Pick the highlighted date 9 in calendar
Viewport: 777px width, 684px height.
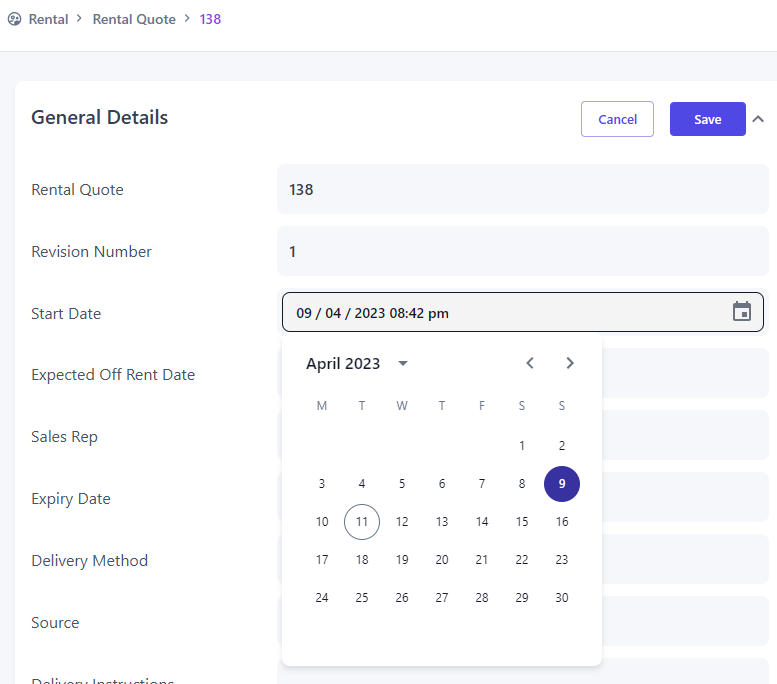[x=562, y=484]
